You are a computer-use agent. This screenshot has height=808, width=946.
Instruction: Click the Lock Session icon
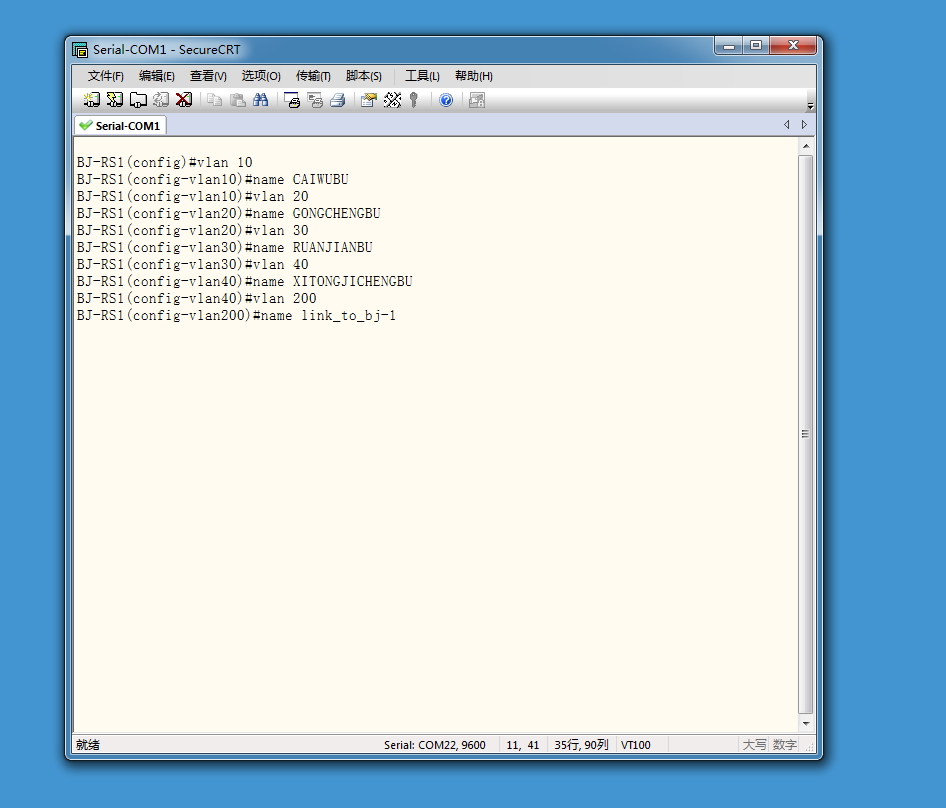477,100
